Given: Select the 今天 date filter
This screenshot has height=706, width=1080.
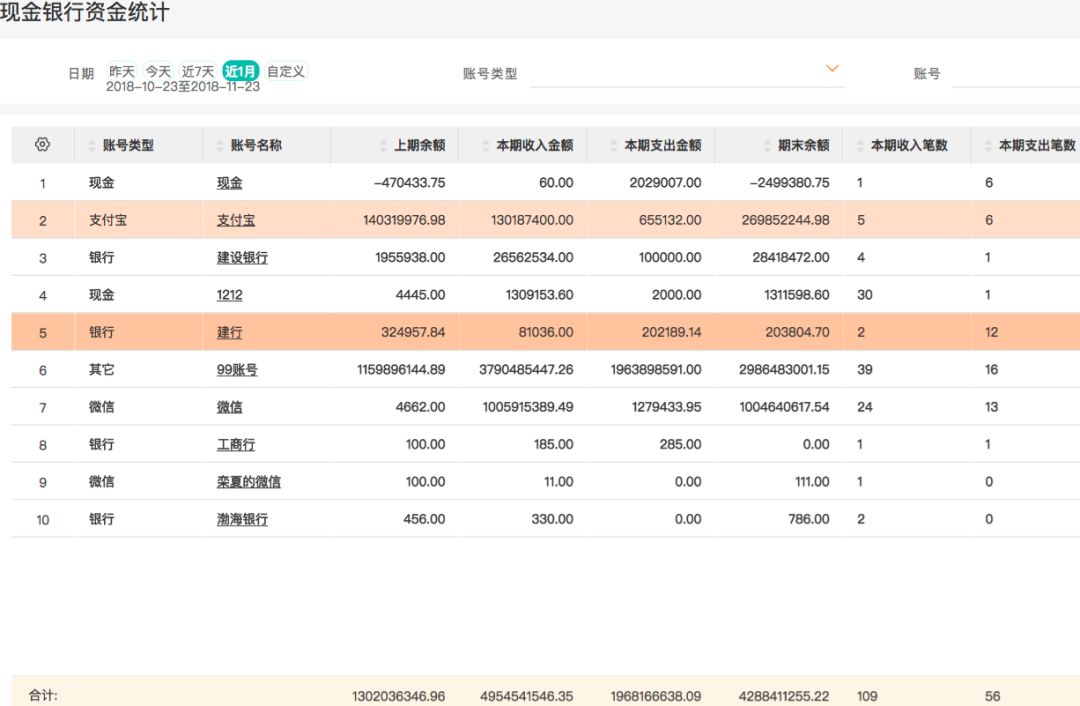Looking at the screenshot, I should click(x=158, y=71).
